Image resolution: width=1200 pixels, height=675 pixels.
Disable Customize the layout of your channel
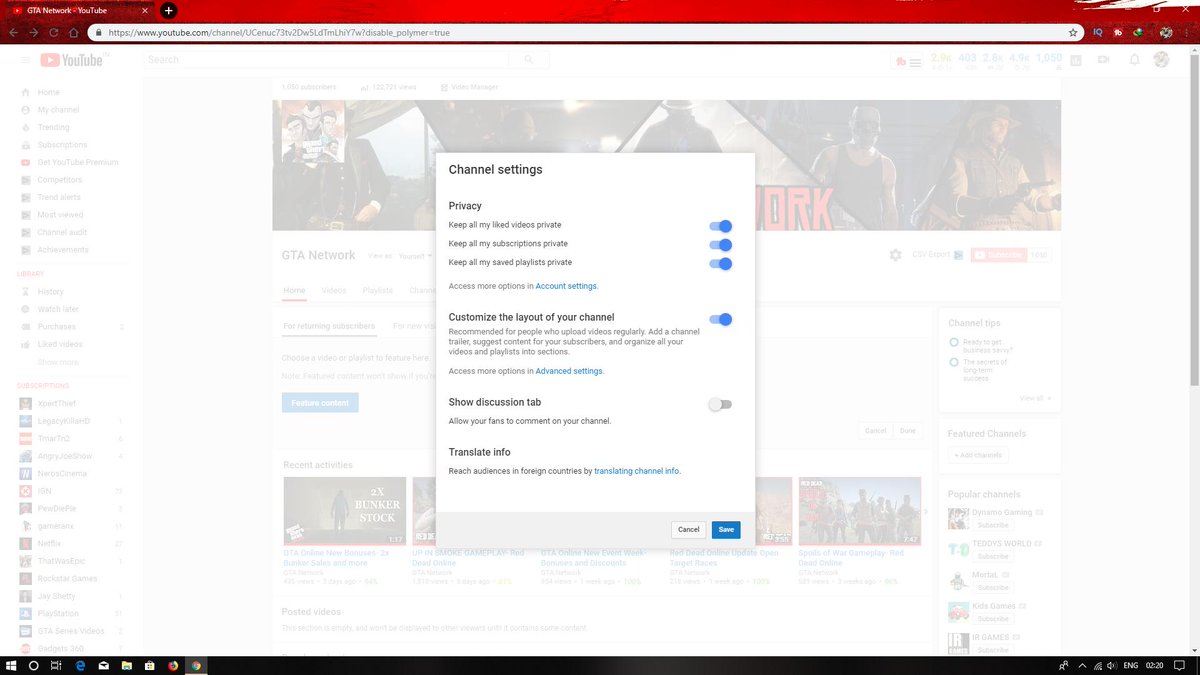pyautogui.click(x=721, y=319)
